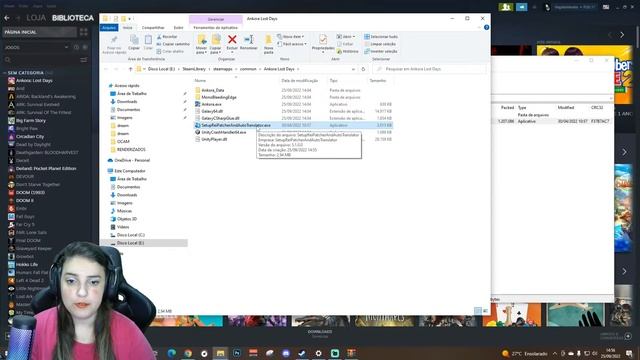Click Inverter seleção in ribbon
640x360 pixels.
pos(381,51)
